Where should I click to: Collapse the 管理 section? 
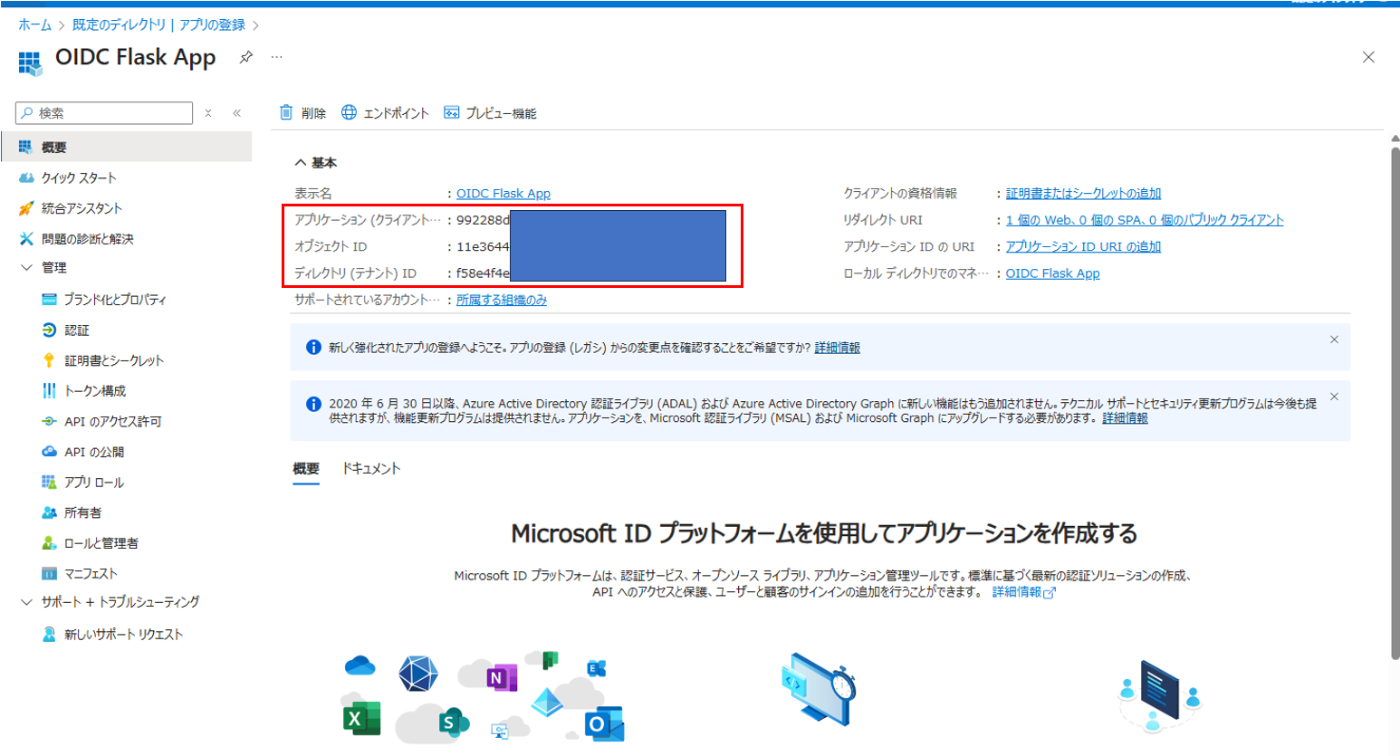click(26, 268)
